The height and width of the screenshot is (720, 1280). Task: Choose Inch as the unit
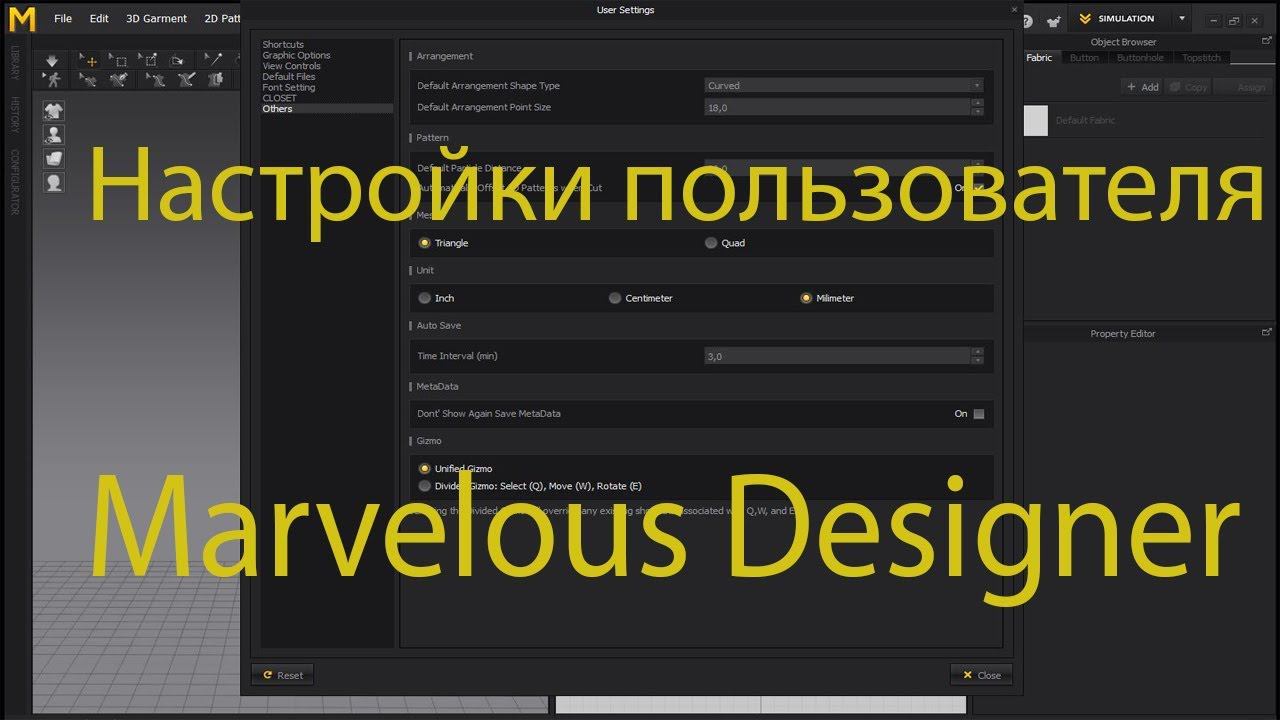(425, 298)
